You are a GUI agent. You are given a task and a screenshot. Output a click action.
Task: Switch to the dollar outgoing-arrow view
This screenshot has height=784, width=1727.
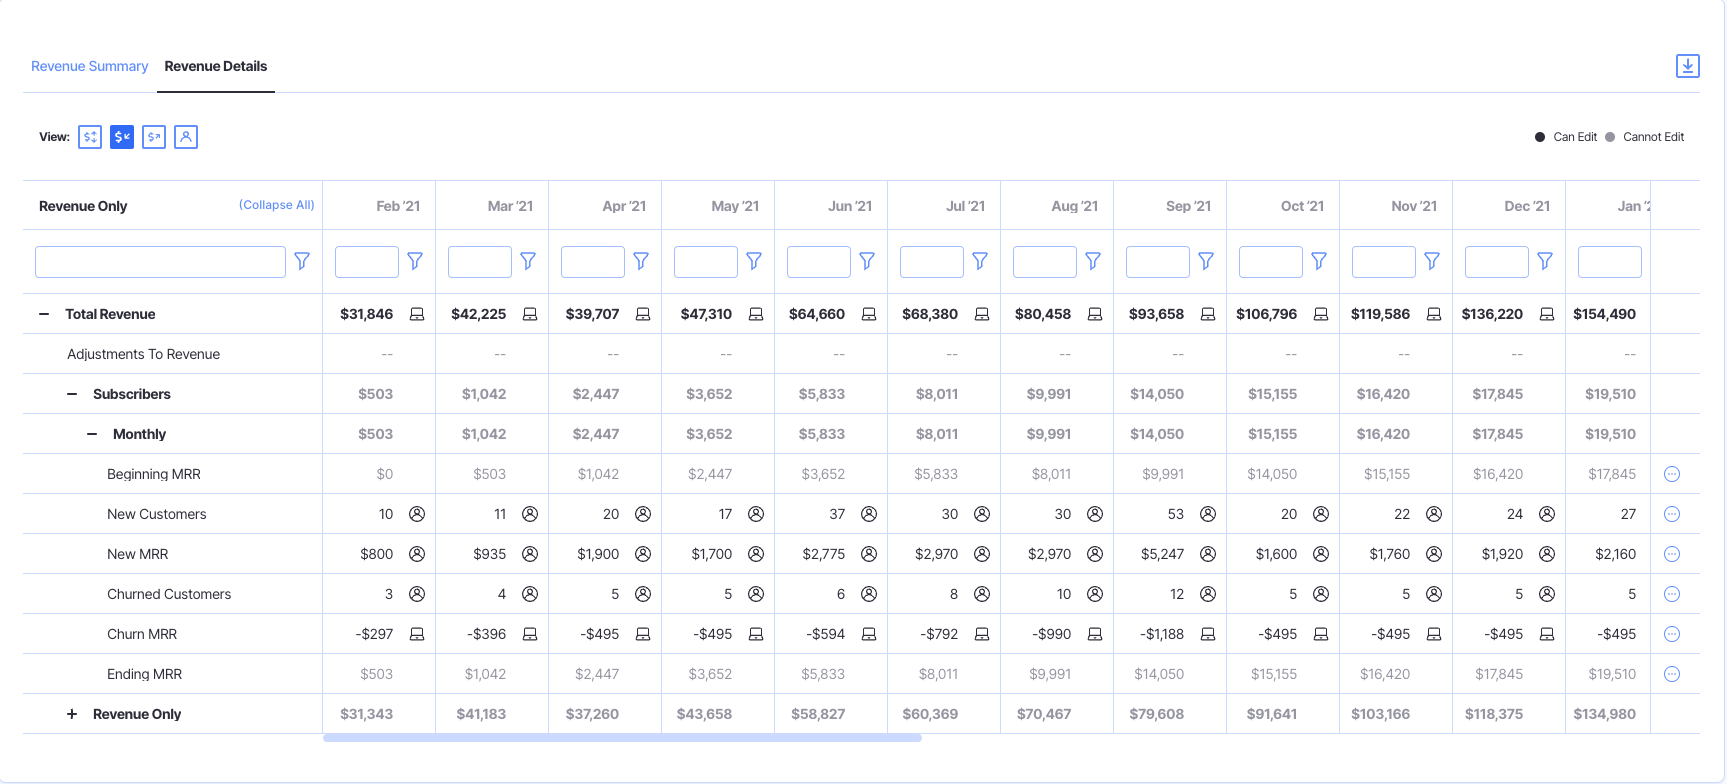[154, 137]
